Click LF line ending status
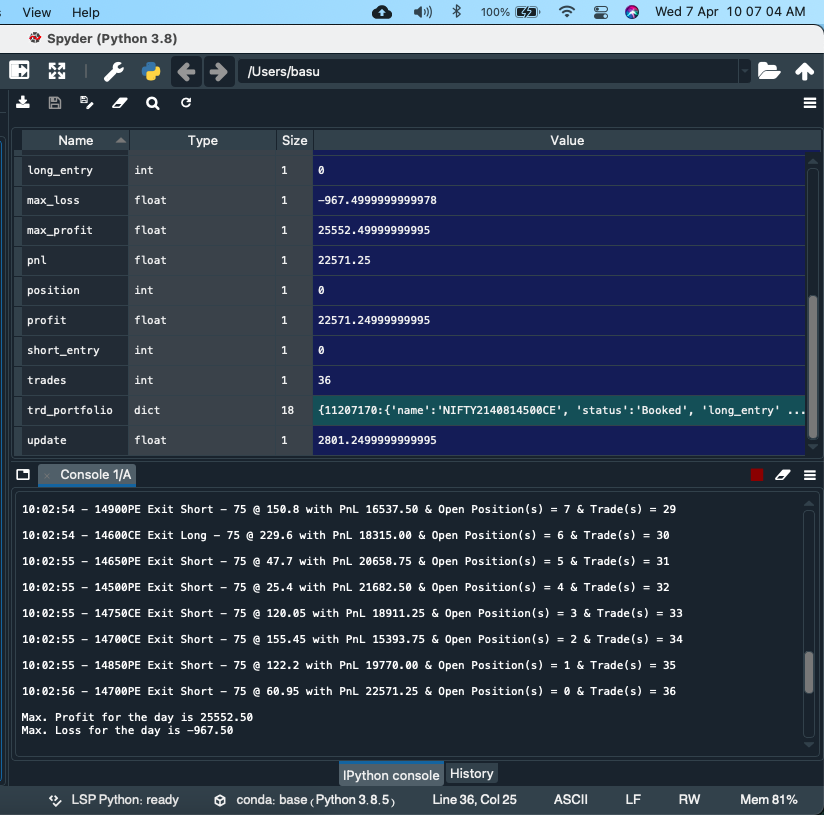824x815 pixels. pos(633,800)
